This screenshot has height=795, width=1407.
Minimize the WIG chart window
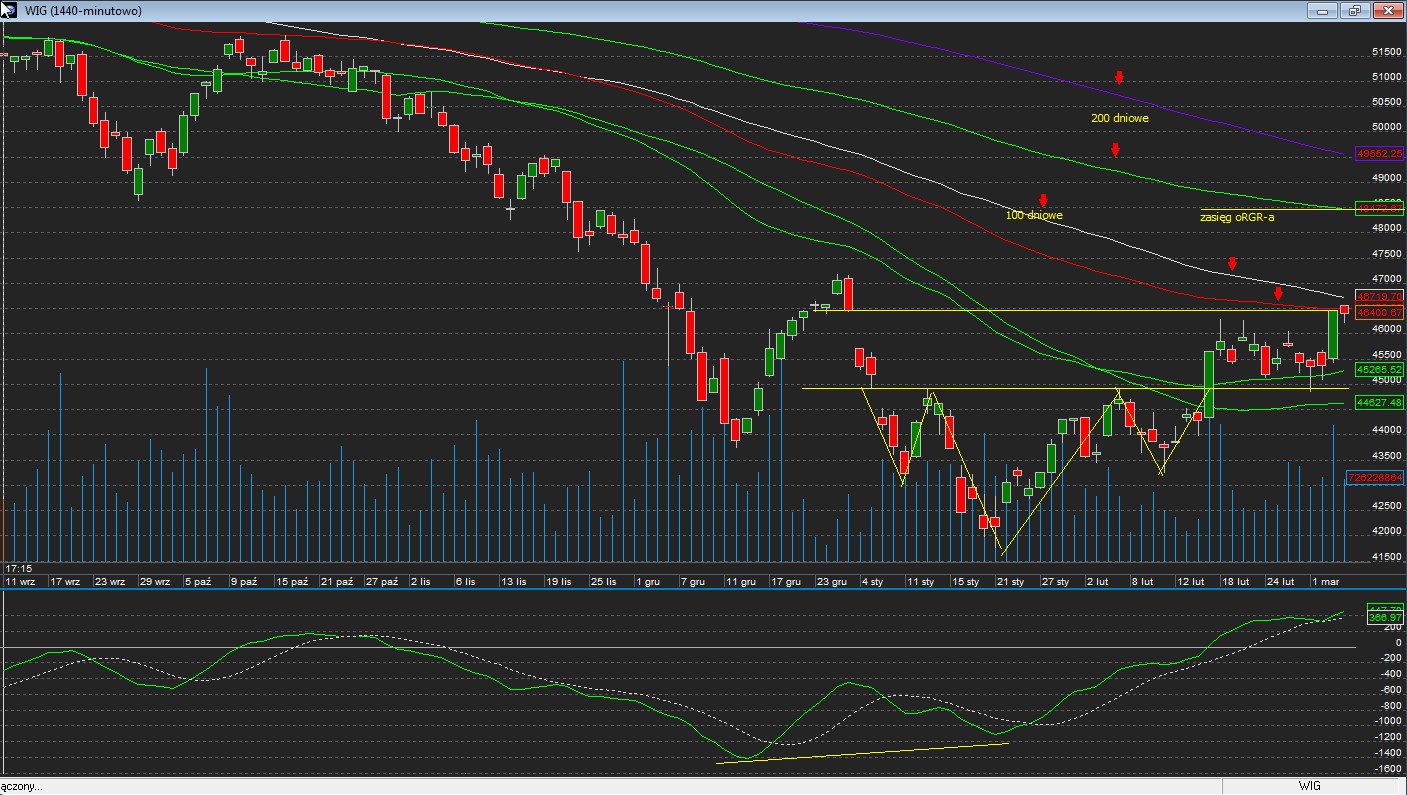point(1323,11)
